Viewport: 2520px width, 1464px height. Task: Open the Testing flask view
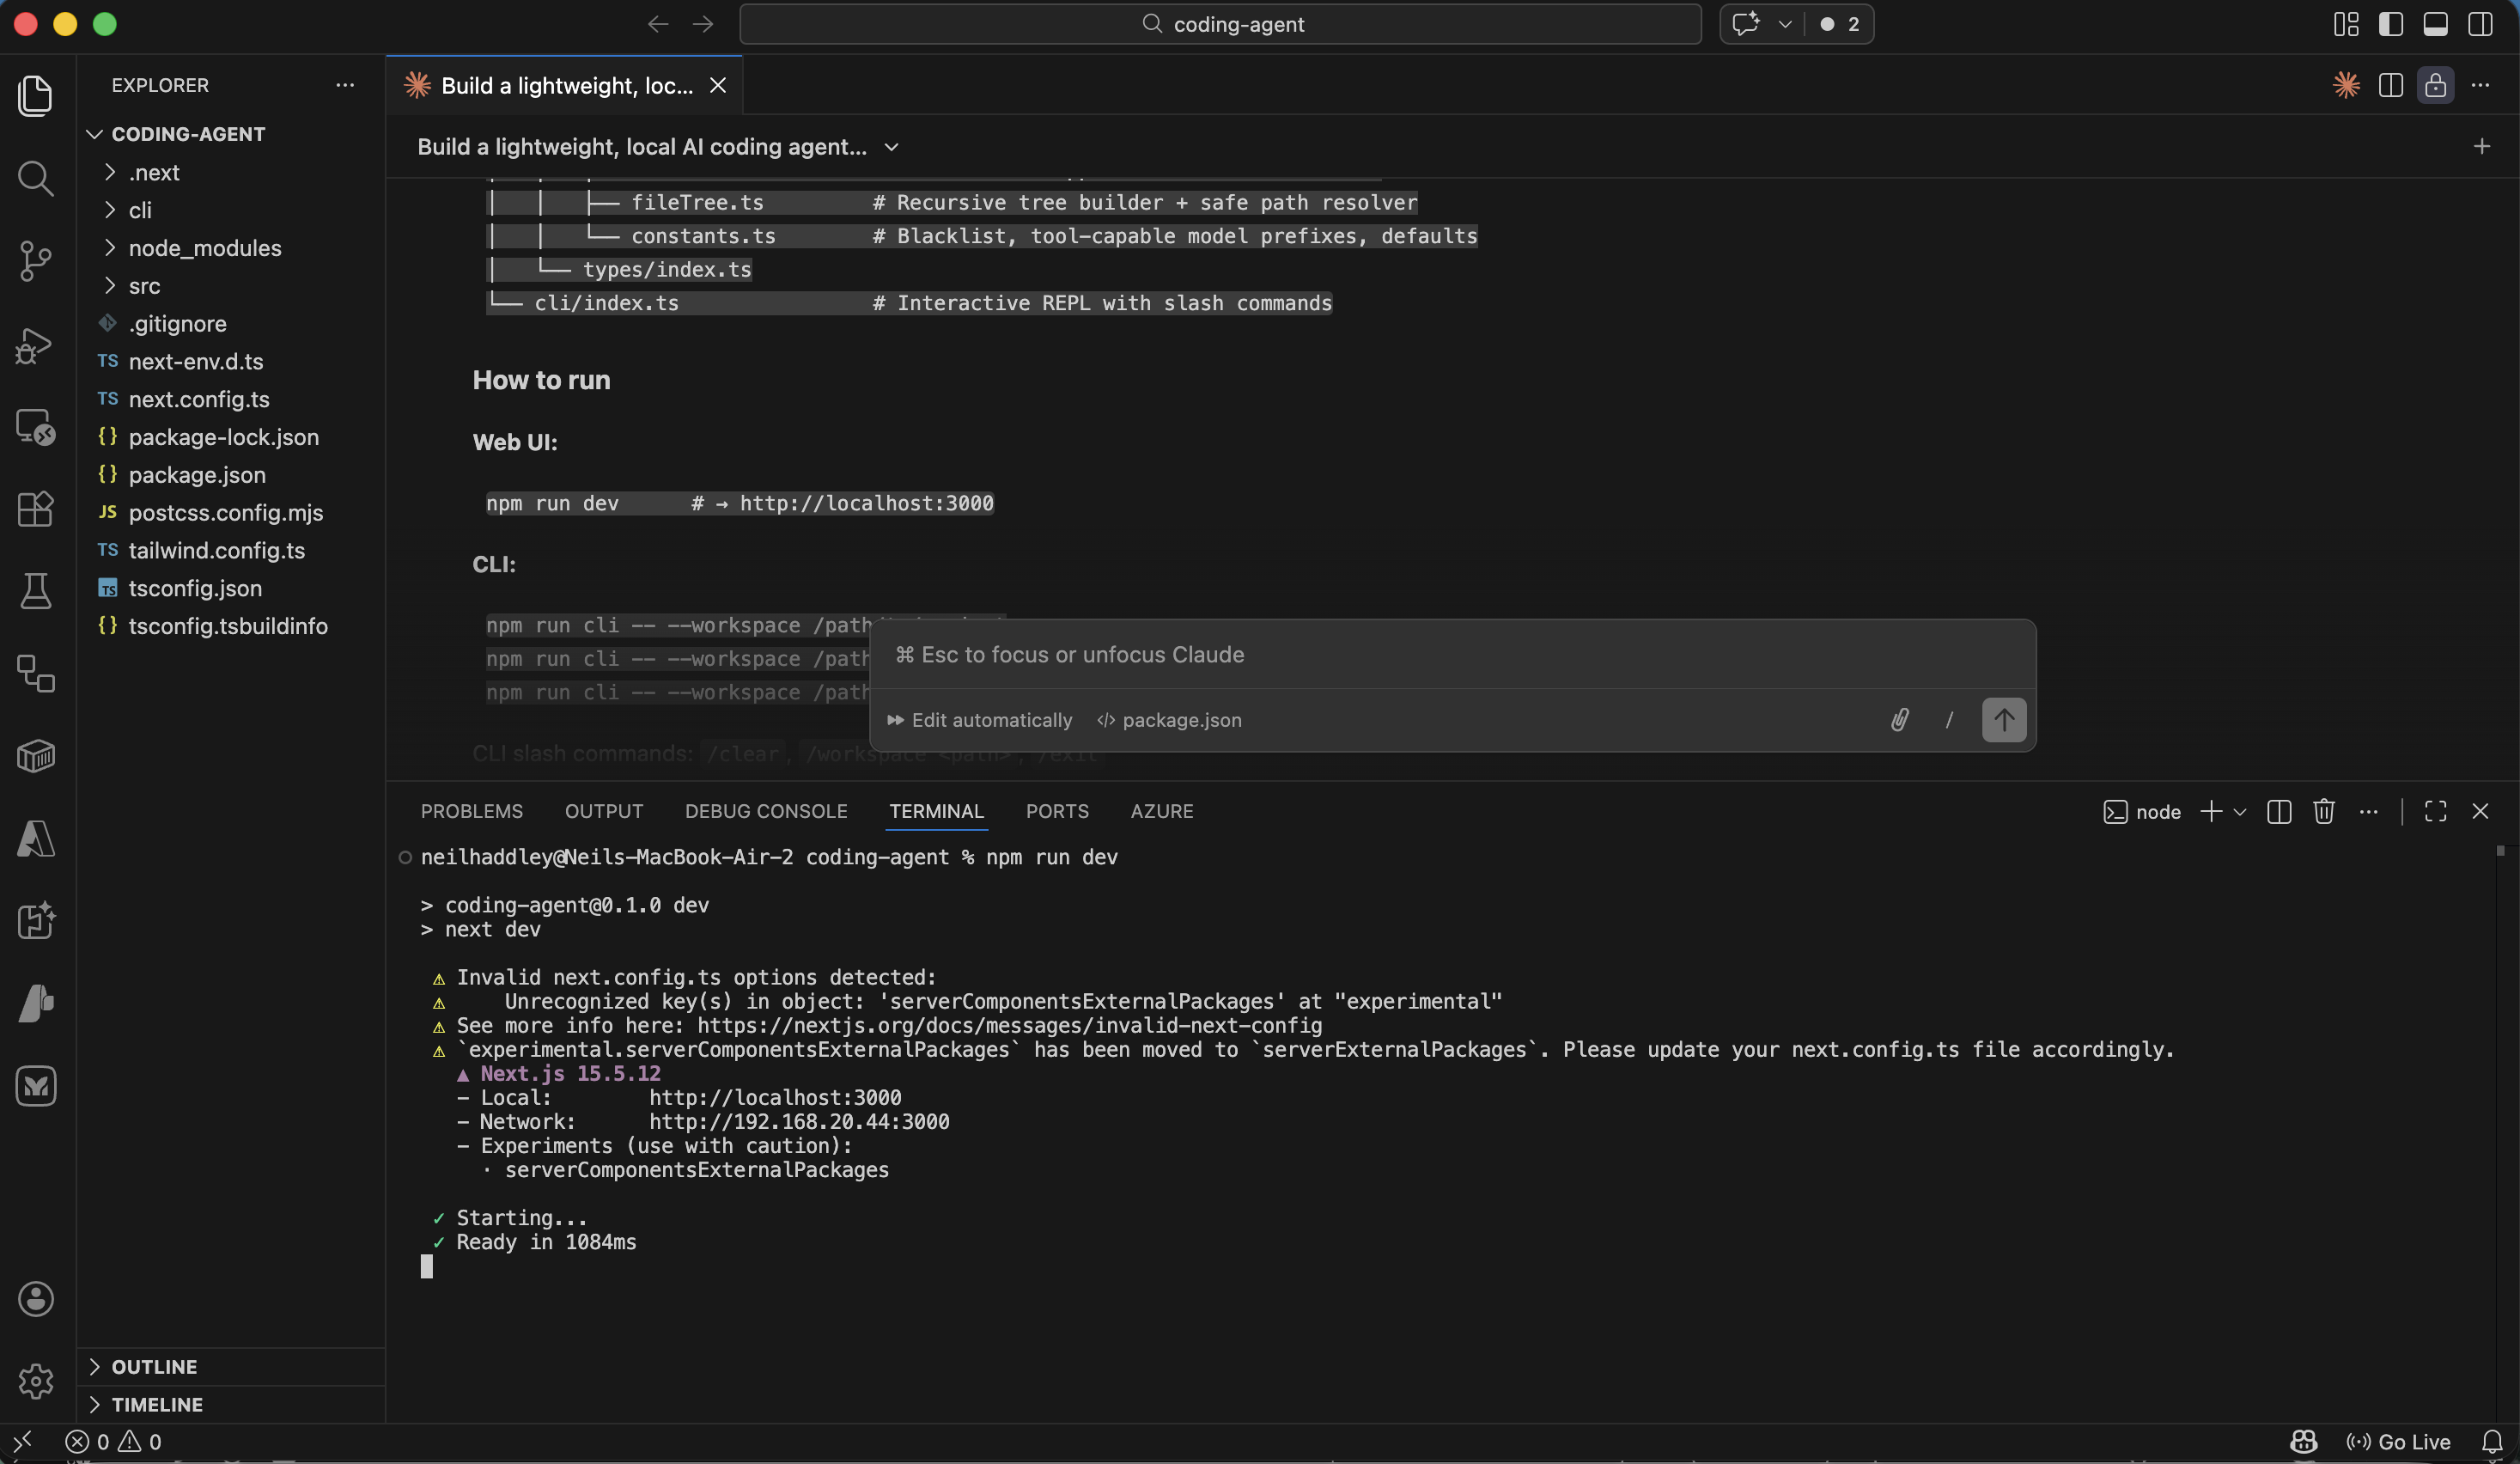coord(36,591)
